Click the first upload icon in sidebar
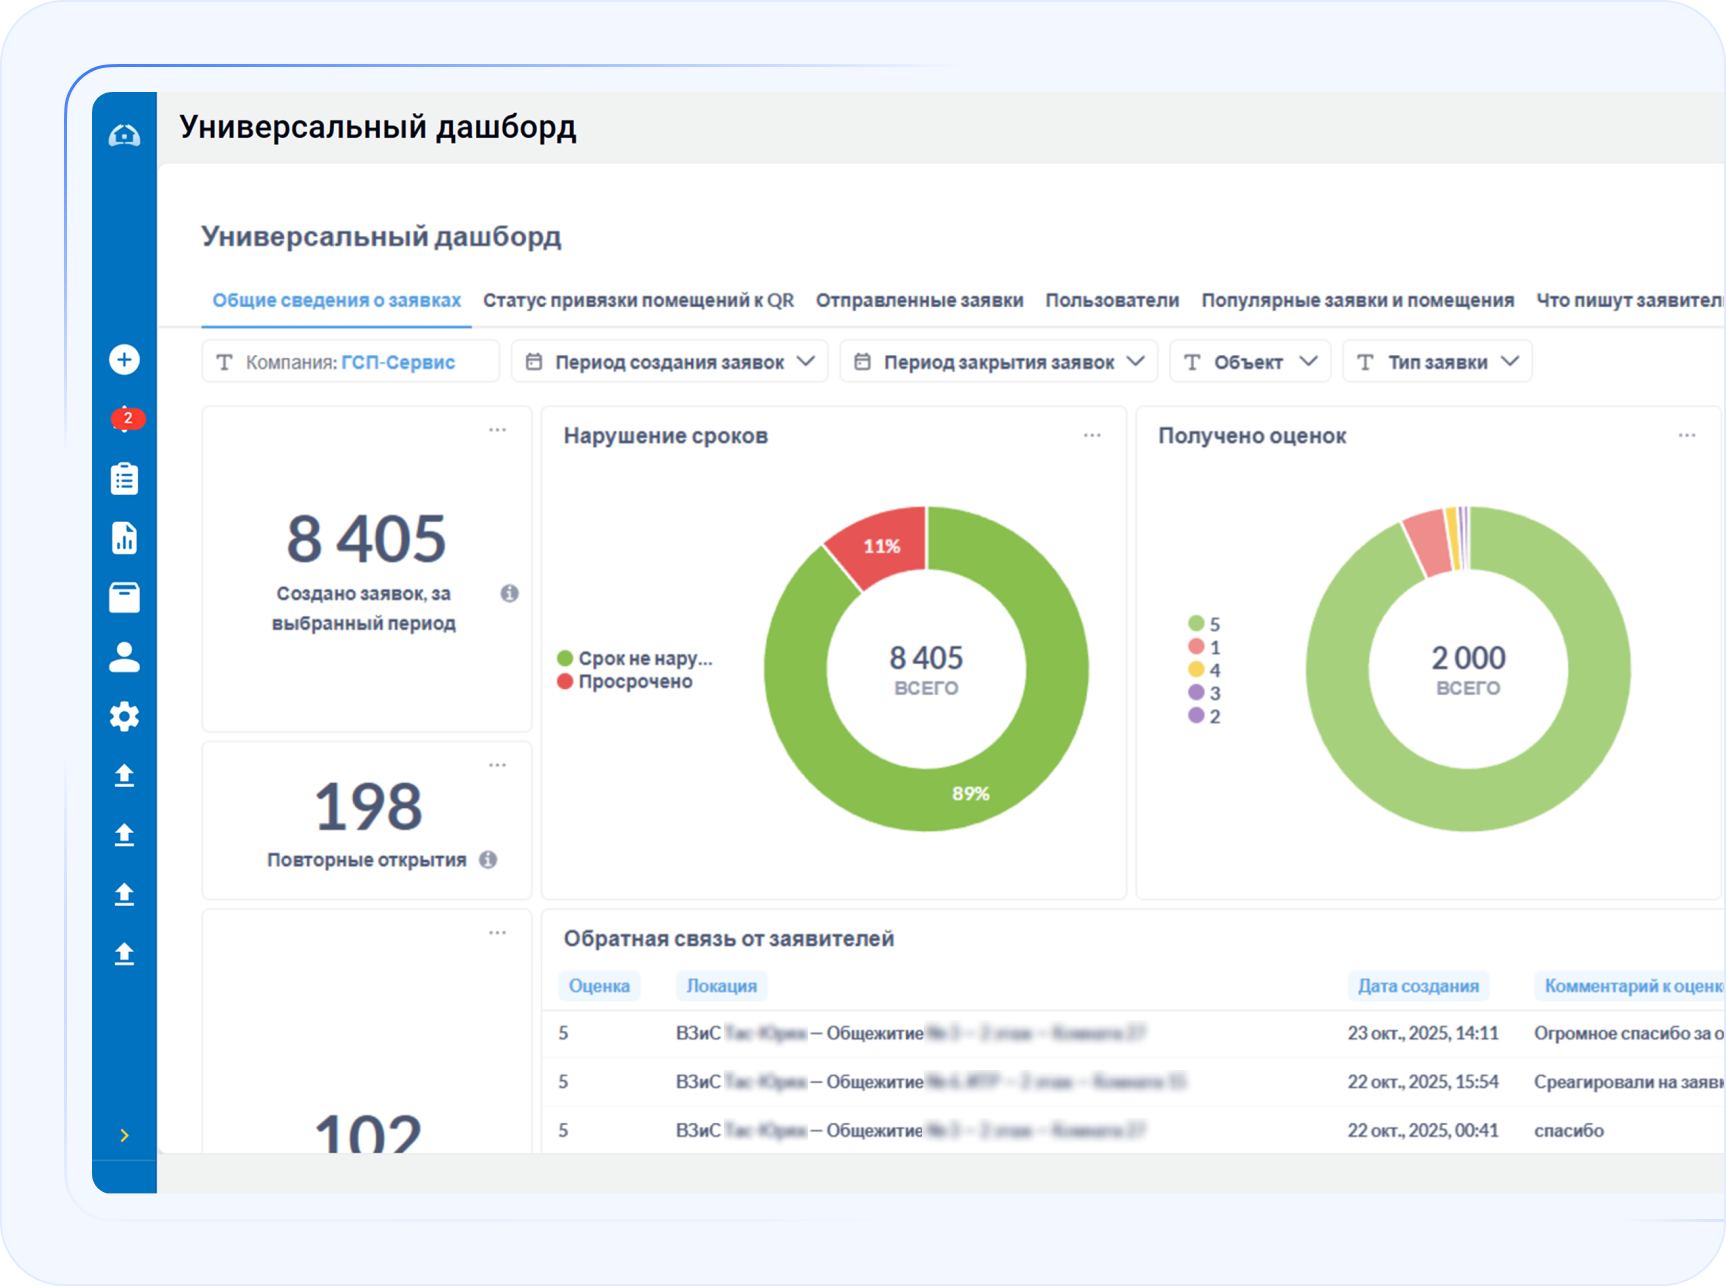 point(124,776)
